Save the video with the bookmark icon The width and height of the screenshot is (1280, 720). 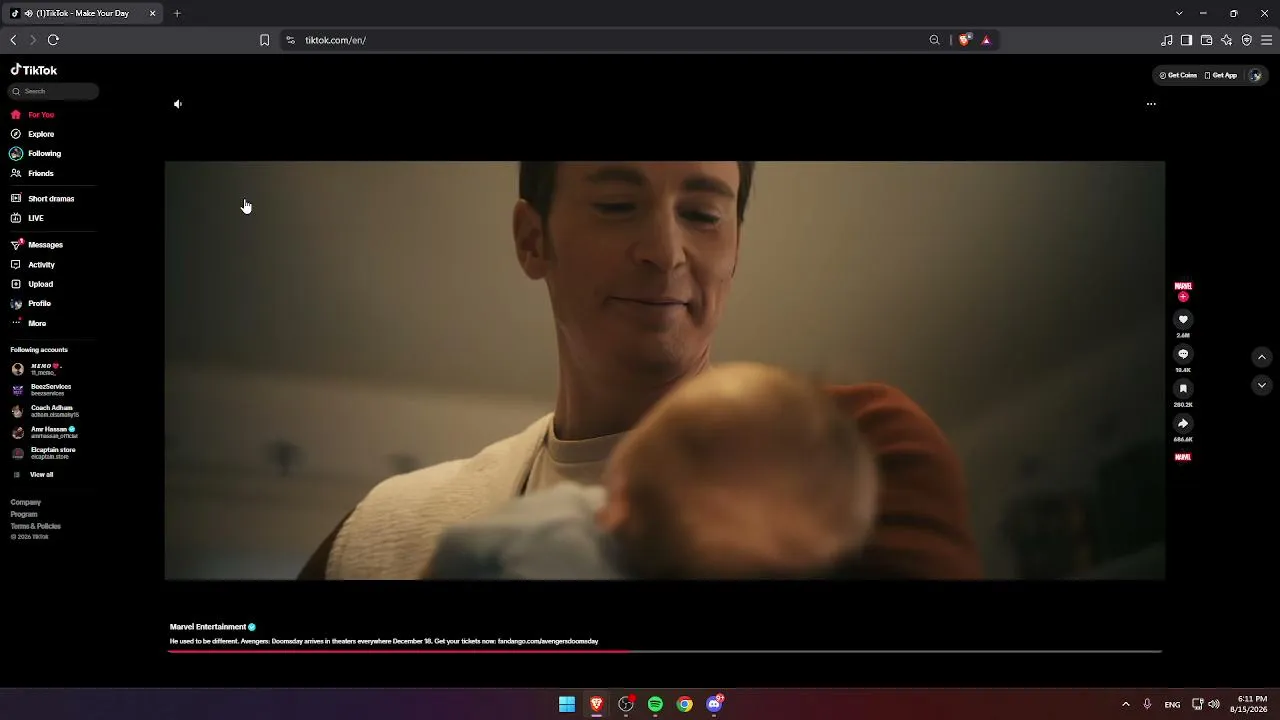click(x=1183, y=389)
